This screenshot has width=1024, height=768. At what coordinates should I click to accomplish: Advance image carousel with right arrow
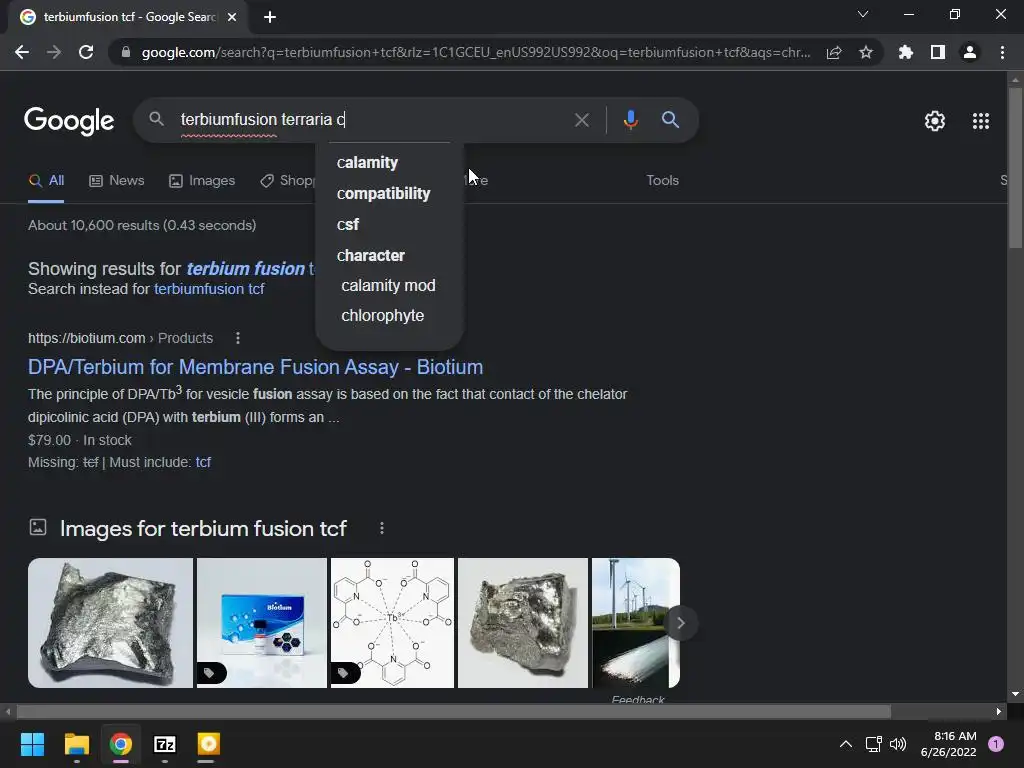pyautogui.click(x=680, y=623)
